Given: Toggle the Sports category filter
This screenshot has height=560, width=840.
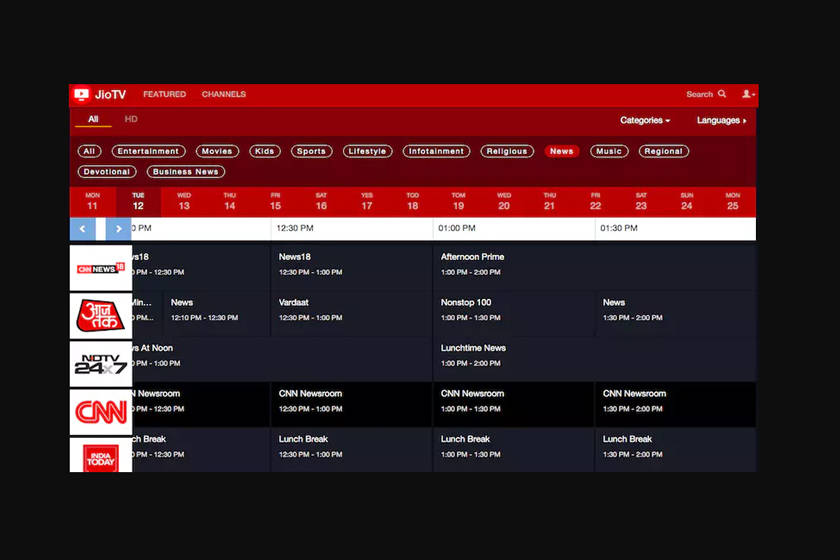Looking at the screenshot, I should click(311, 151).
